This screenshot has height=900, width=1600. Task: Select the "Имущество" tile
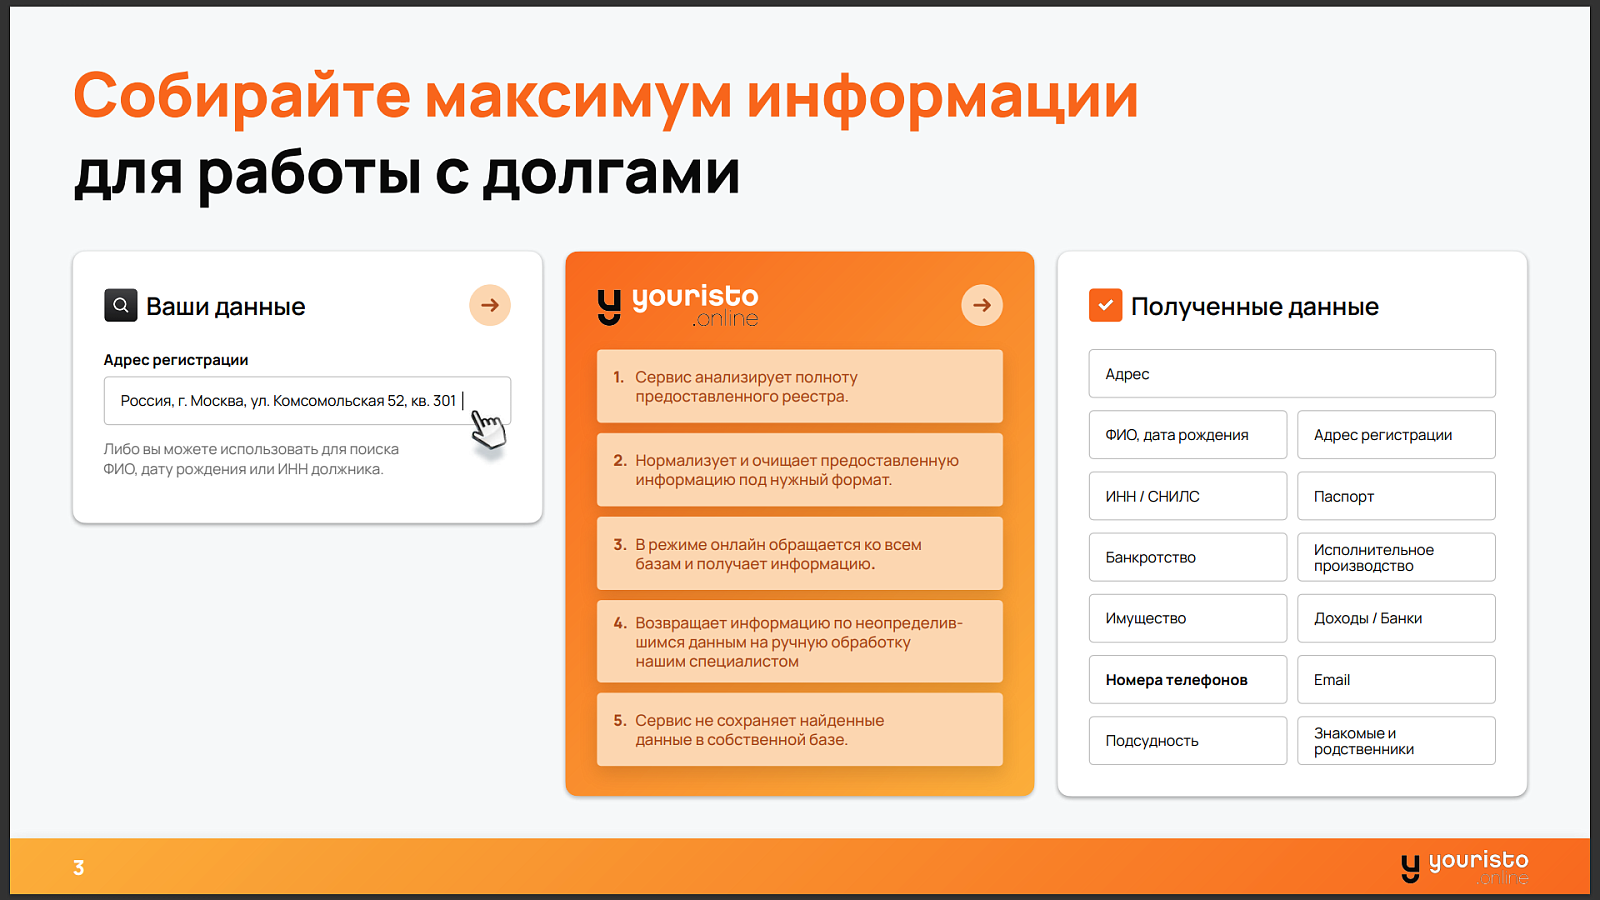[1188, 618]
